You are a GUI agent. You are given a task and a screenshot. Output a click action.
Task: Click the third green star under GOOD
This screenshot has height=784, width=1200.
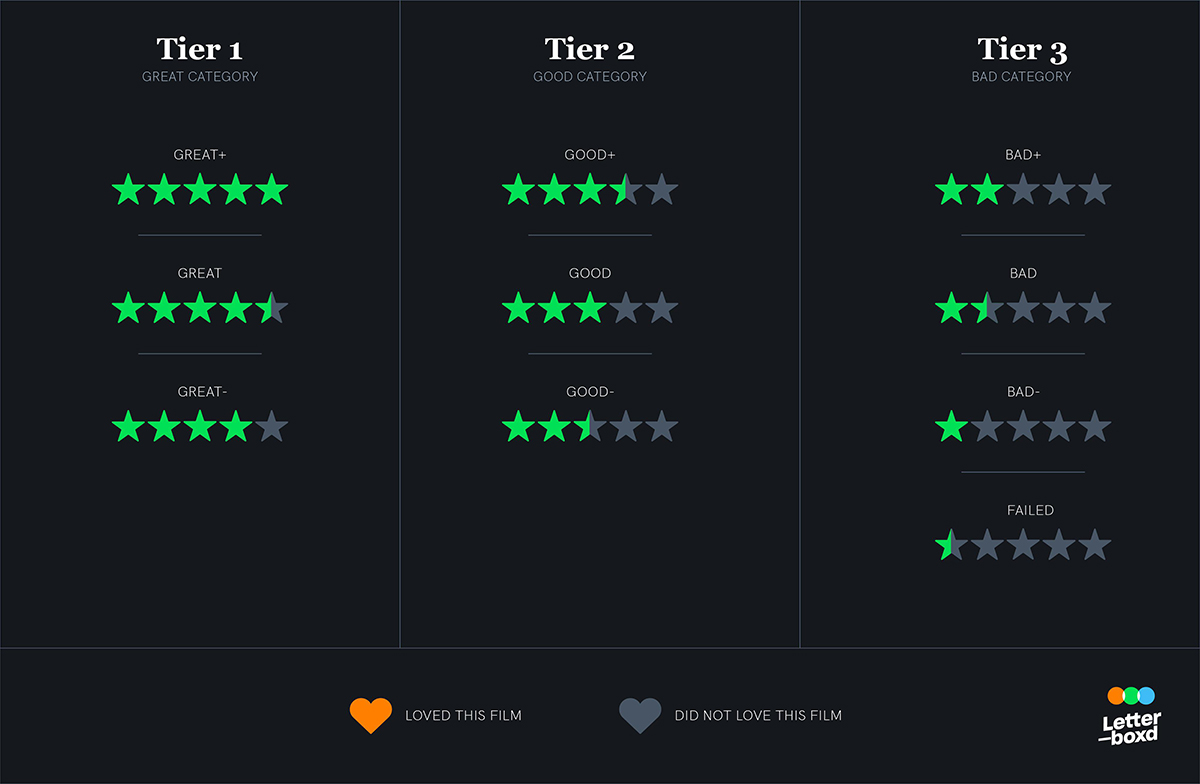pyautogui.click(x=590, y=308)
